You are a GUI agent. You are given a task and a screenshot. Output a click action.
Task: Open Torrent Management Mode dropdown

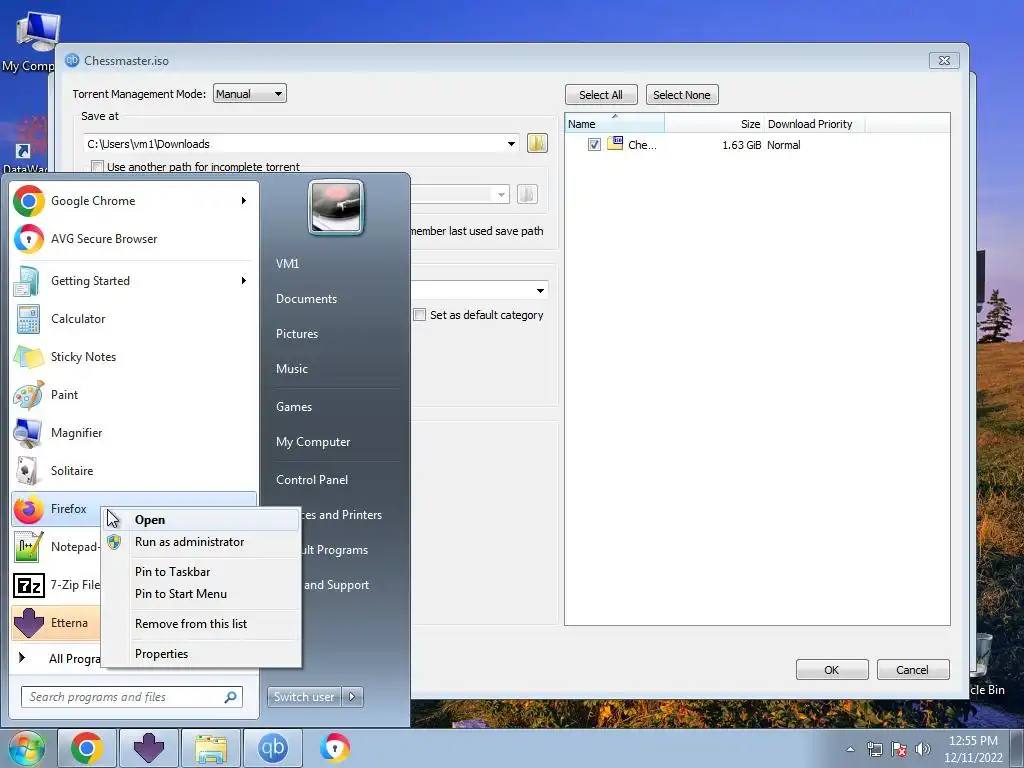coord(249,93)
